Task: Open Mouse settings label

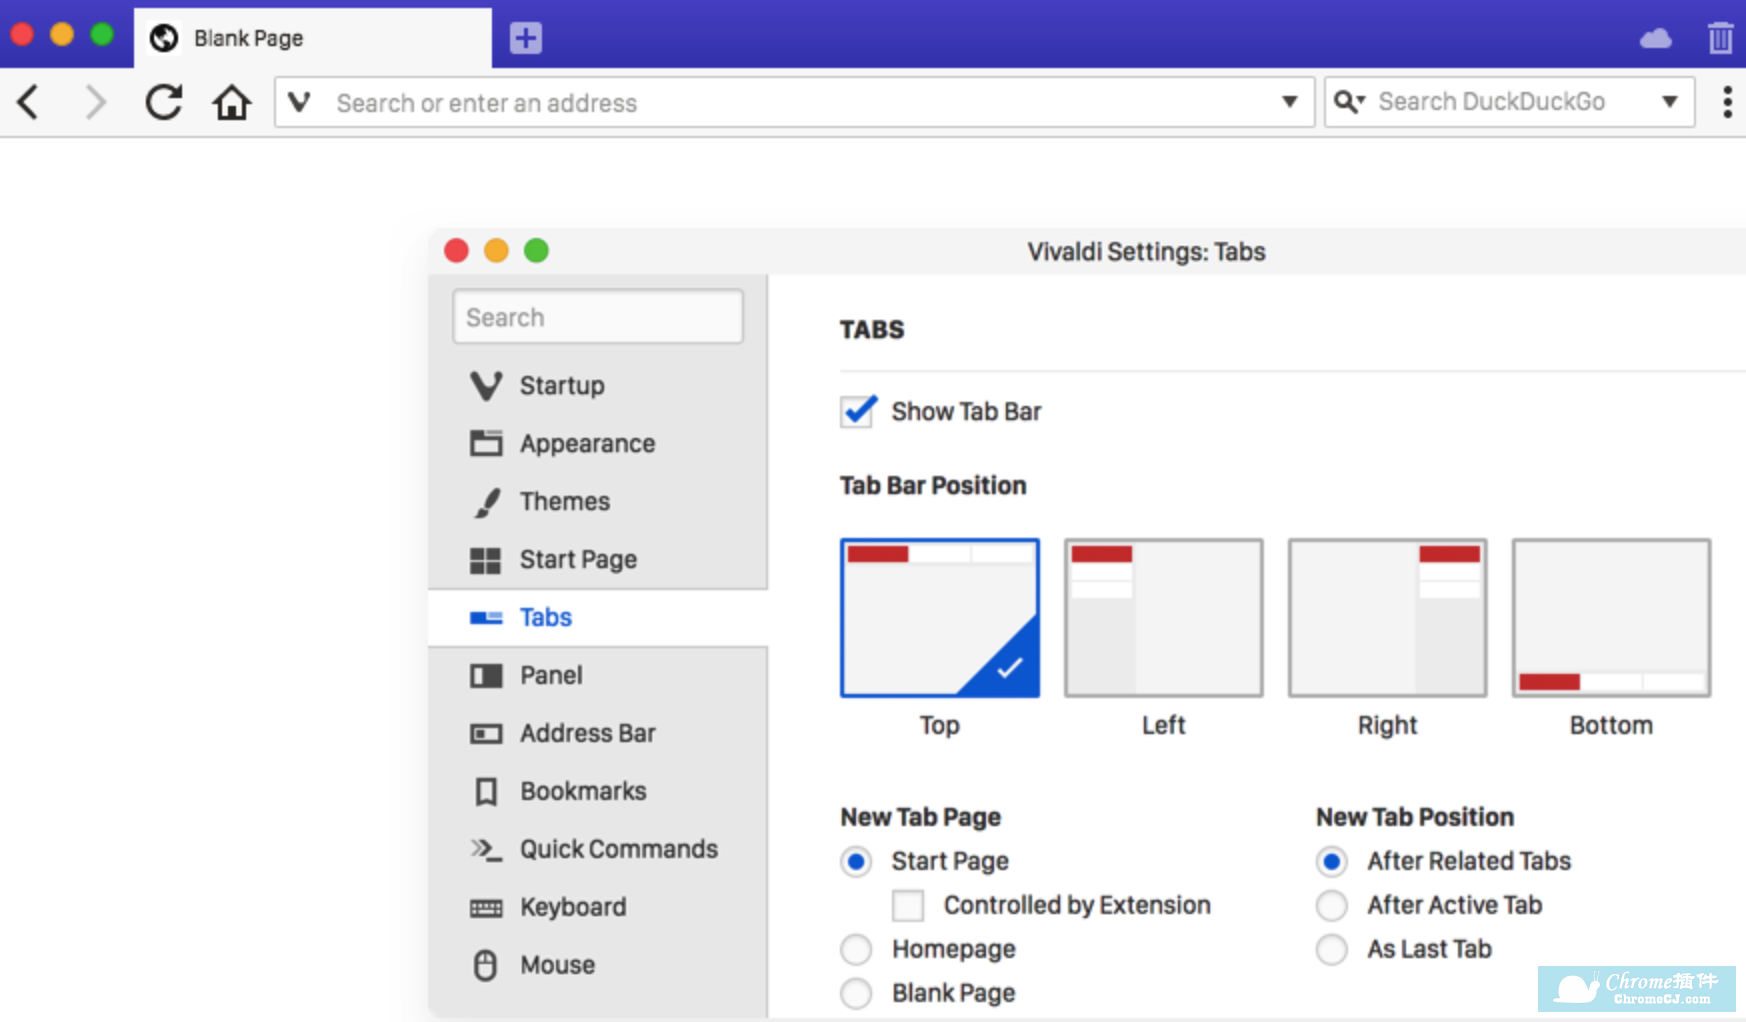Action: 557,965
